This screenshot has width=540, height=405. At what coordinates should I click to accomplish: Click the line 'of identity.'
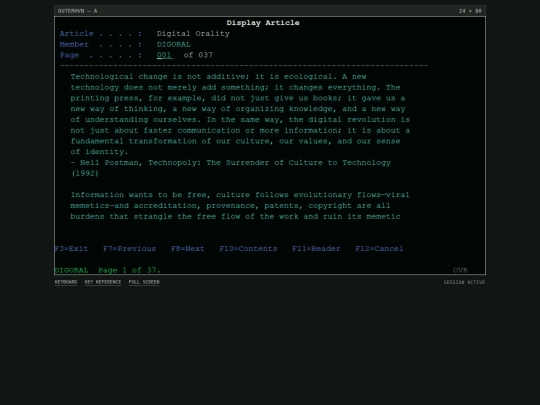click(99, 152)
